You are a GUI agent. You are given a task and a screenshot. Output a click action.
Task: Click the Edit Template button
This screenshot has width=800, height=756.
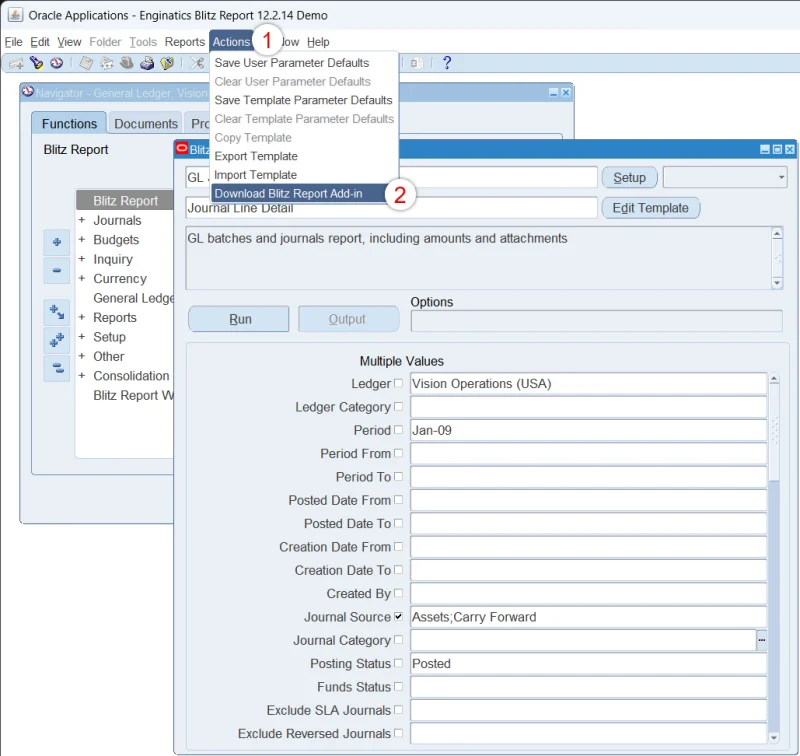[651, 208]
